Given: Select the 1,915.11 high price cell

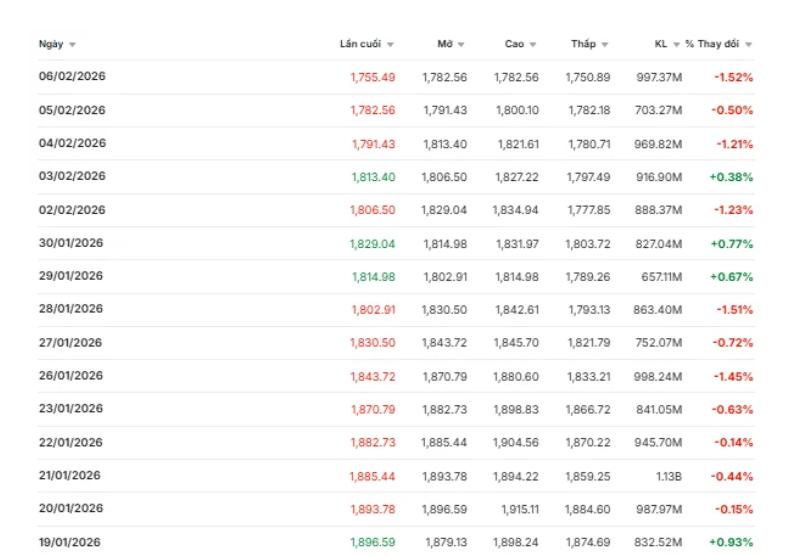Looking at the screenshot, I should 518,509.
